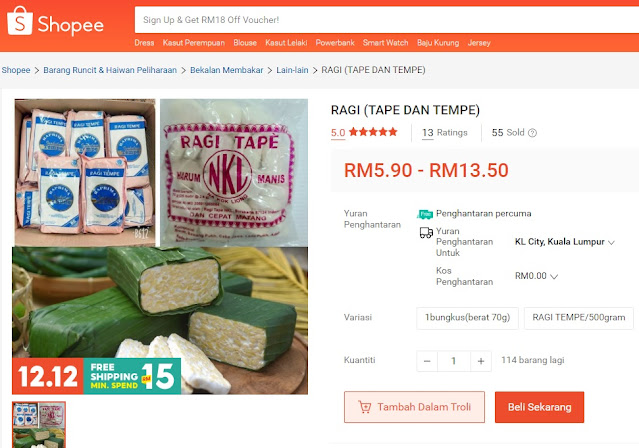This screenshot has width=639, height=448.
Task: Open the Barang Runcit & Haiwan Peliharaan breadcrumb
Action: [x=110, y=70]
